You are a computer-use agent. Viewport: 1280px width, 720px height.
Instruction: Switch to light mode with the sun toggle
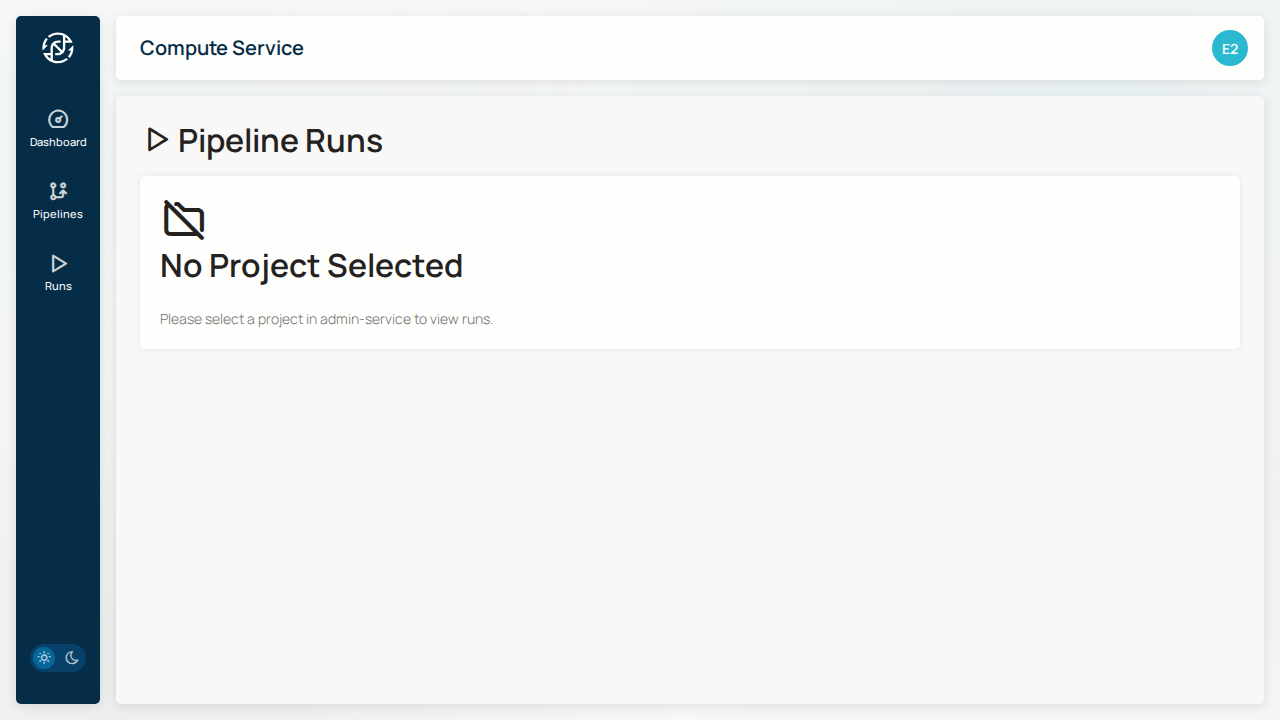(44, 658)
